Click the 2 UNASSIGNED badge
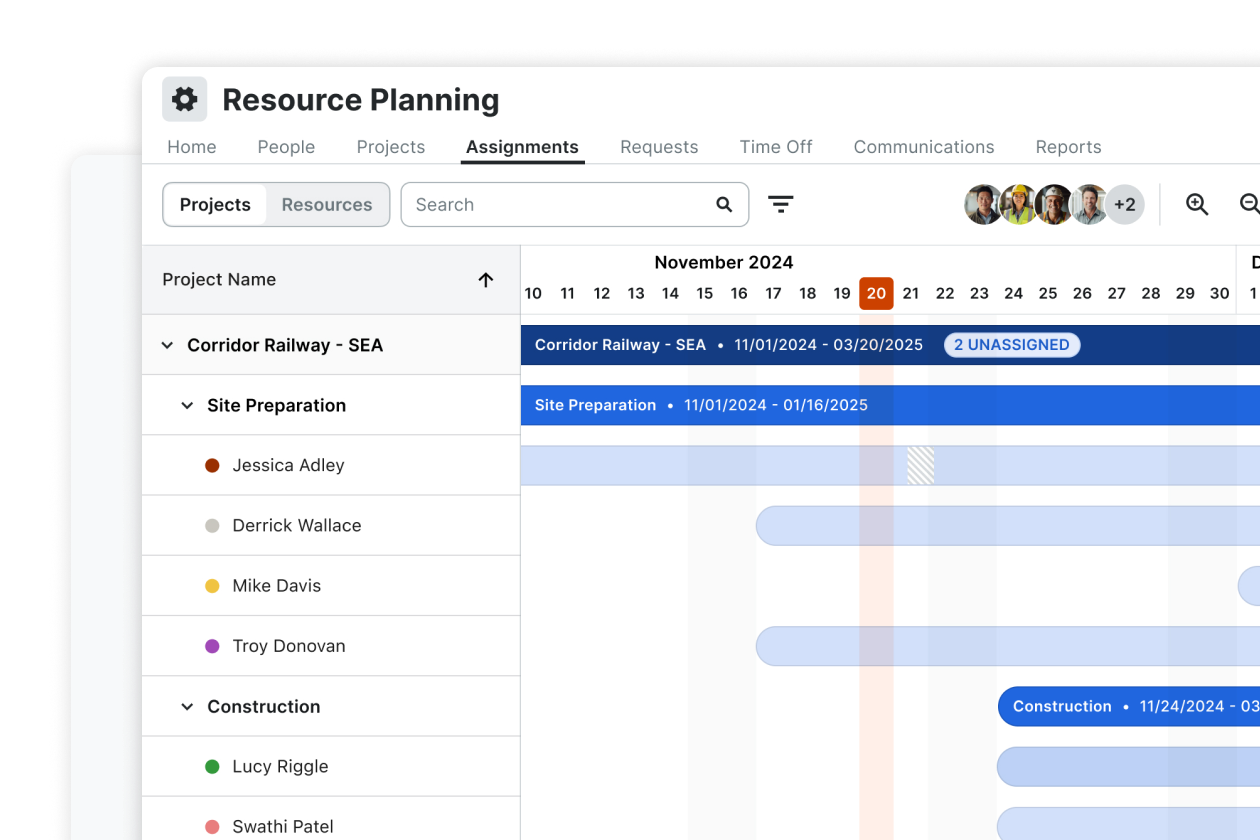This screenshot has width=1260, height=840. pos(1012,345)
